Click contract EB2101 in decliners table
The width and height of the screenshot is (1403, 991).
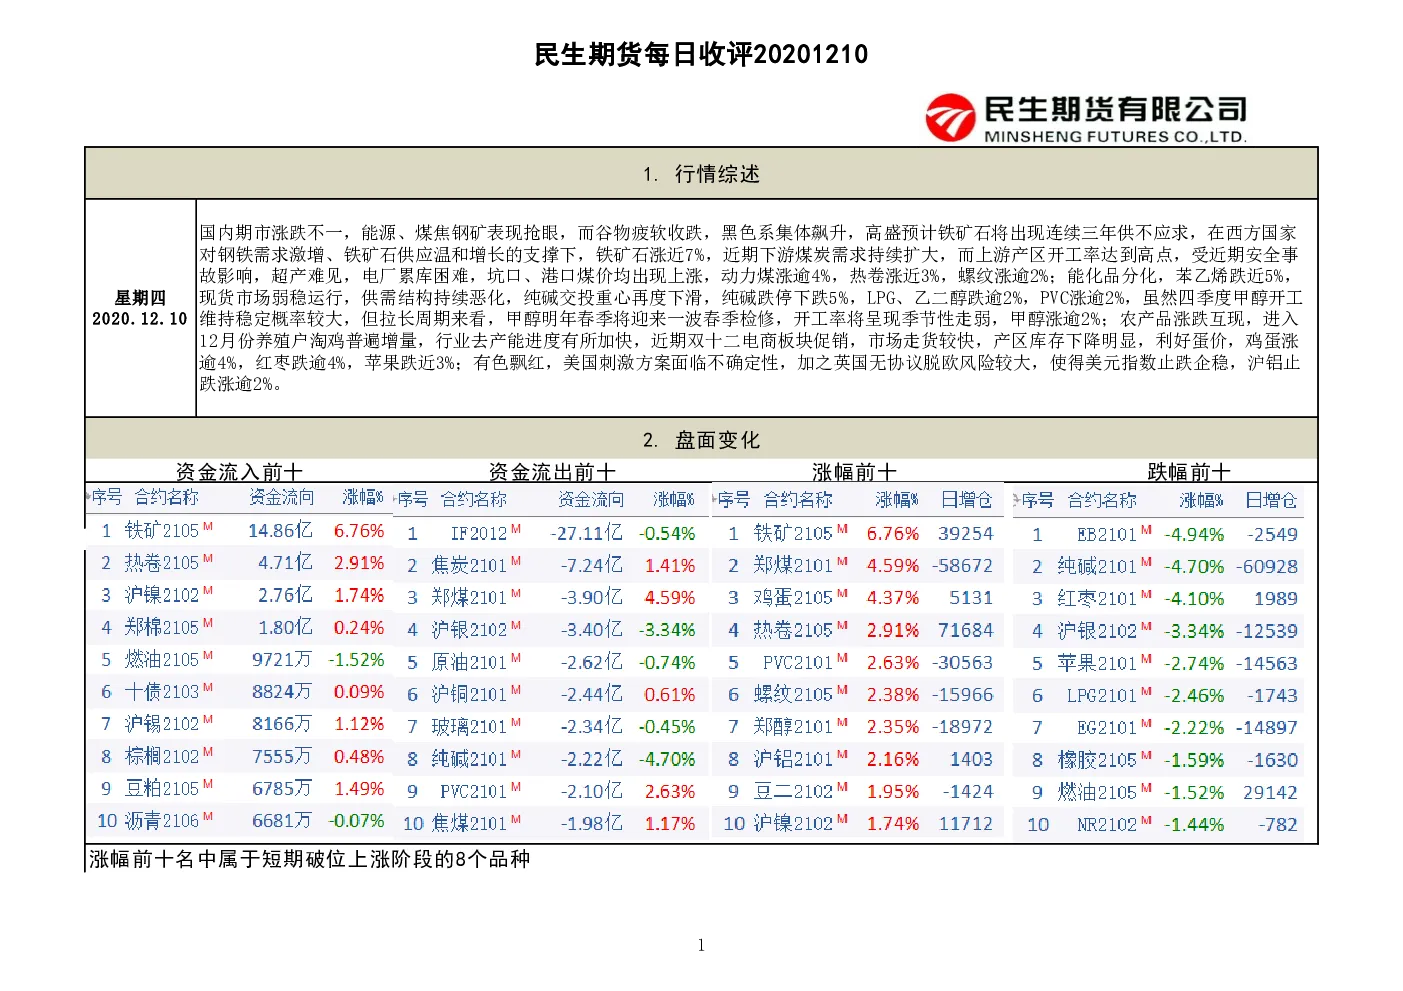pos(1107,535)
